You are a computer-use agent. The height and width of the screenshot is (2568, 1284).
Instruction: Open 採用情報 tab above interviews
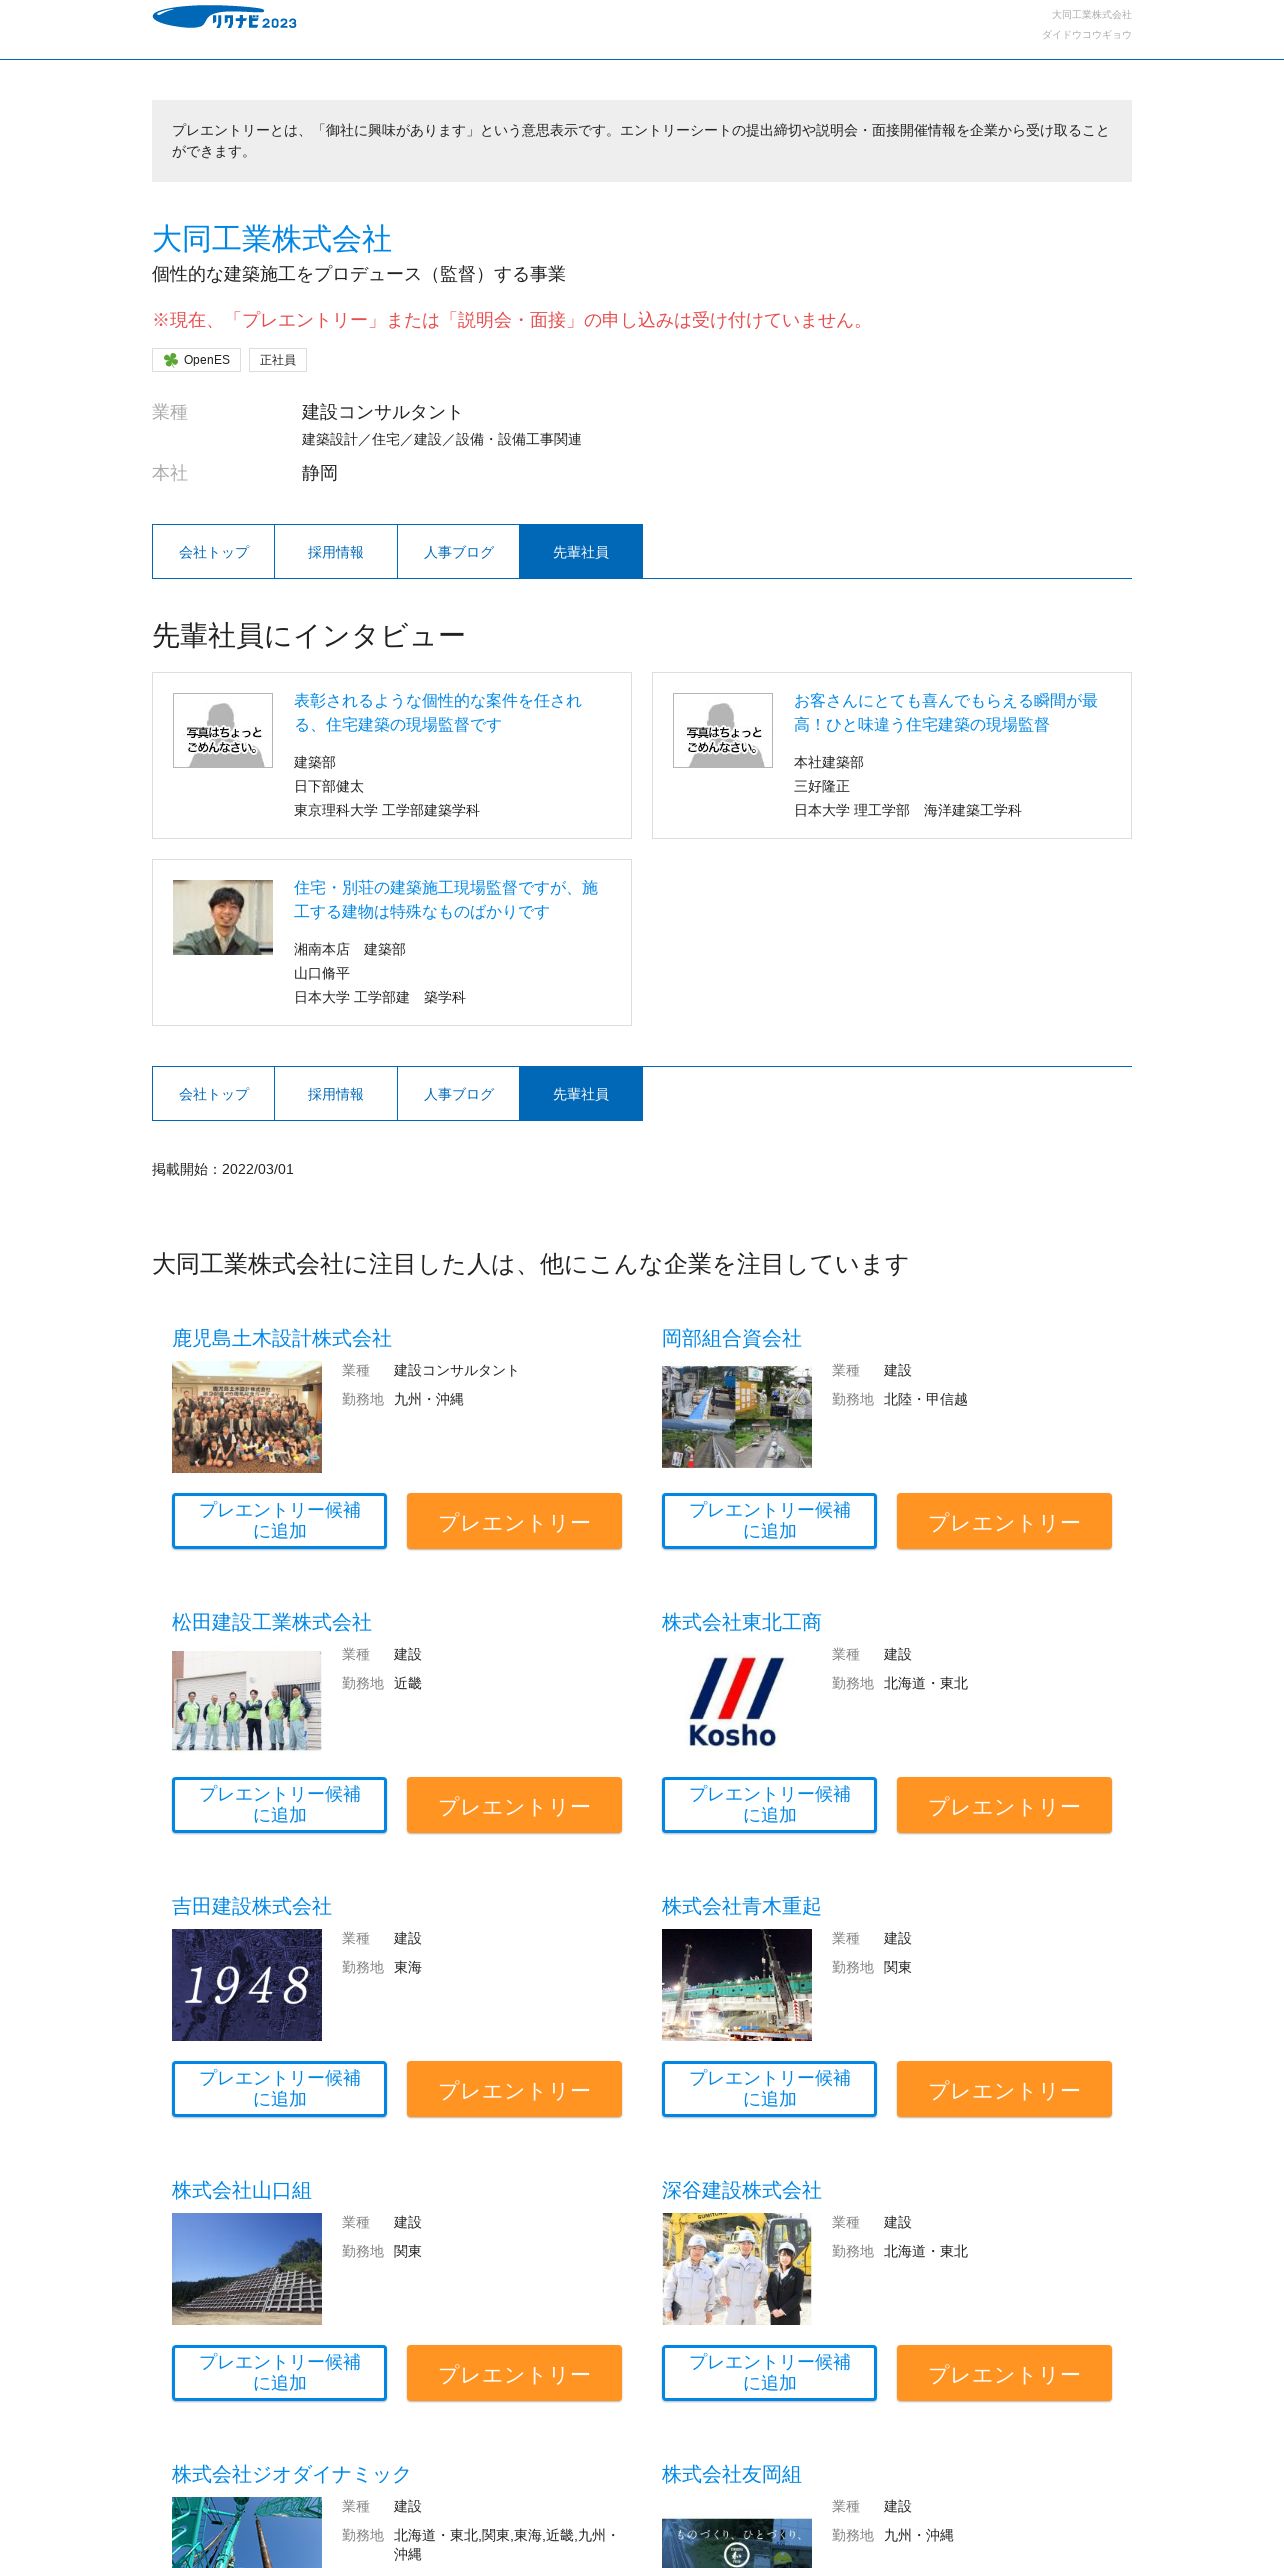pyautogui.click(x=336, y=552)
